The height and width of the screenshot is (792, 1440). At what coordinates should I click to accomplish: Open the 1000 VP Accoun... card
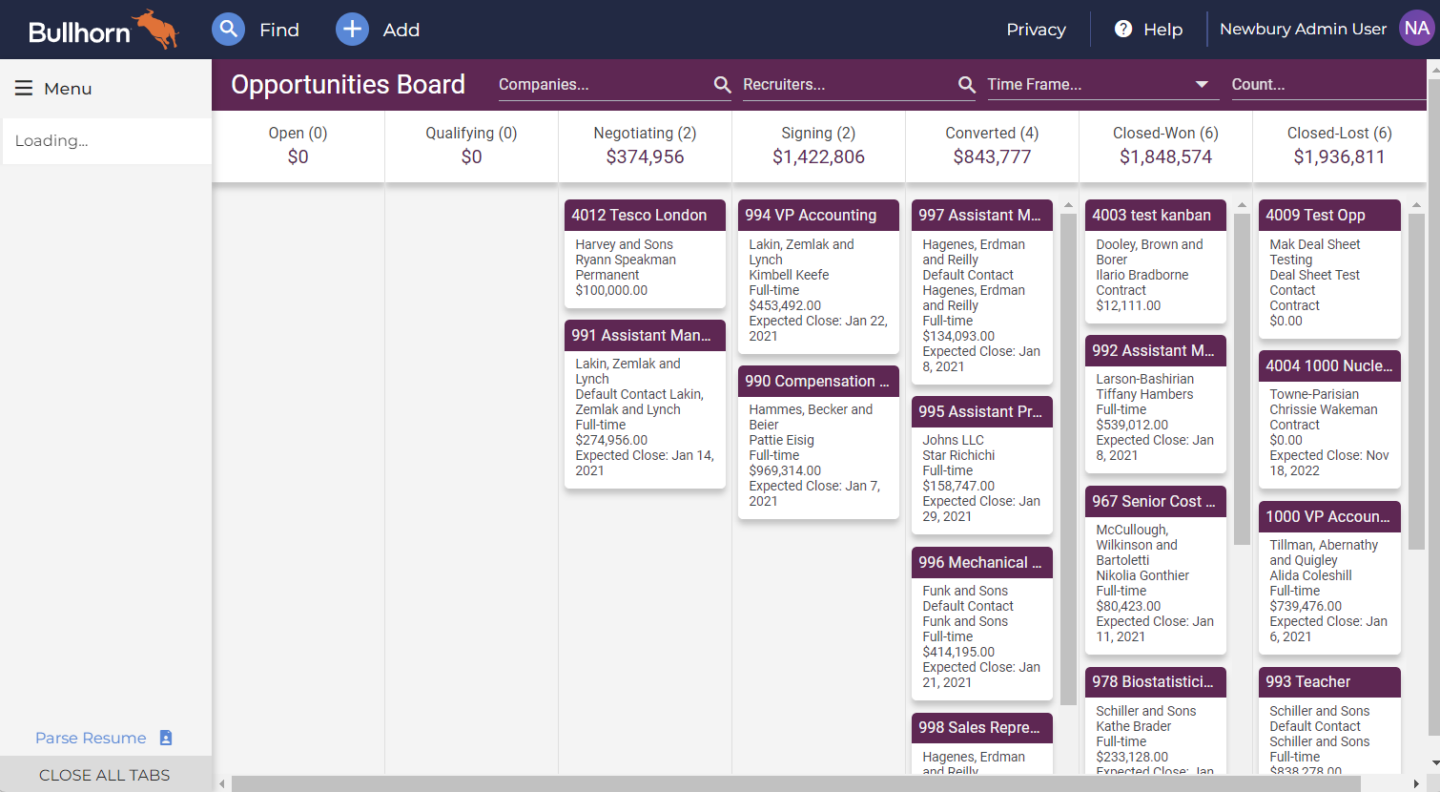click(x=1329, y=578)
